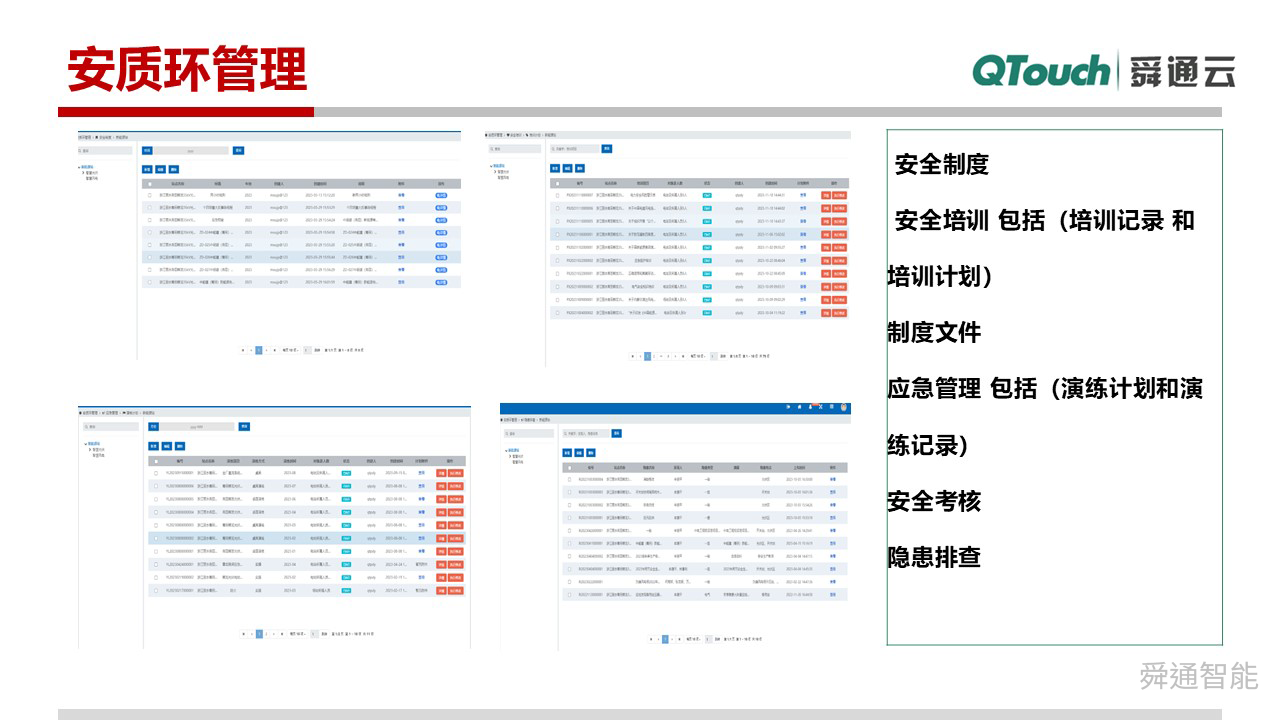
Task: Click the breadcrumb home icon above the training table
Action: point(485,135)
